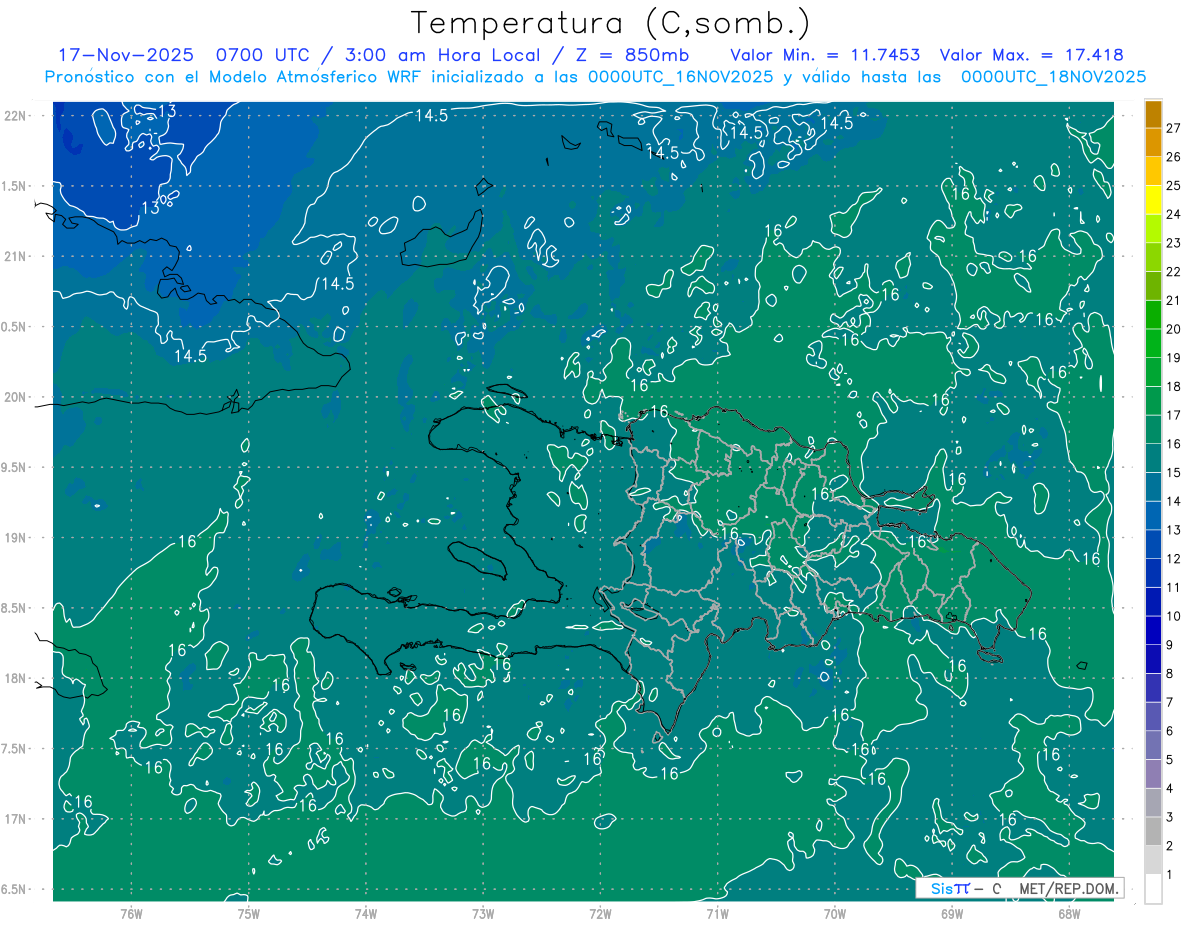Click the '3:00 am Hora Local' text
Viewport: 1200px width, 927px height.
[439, 55]
